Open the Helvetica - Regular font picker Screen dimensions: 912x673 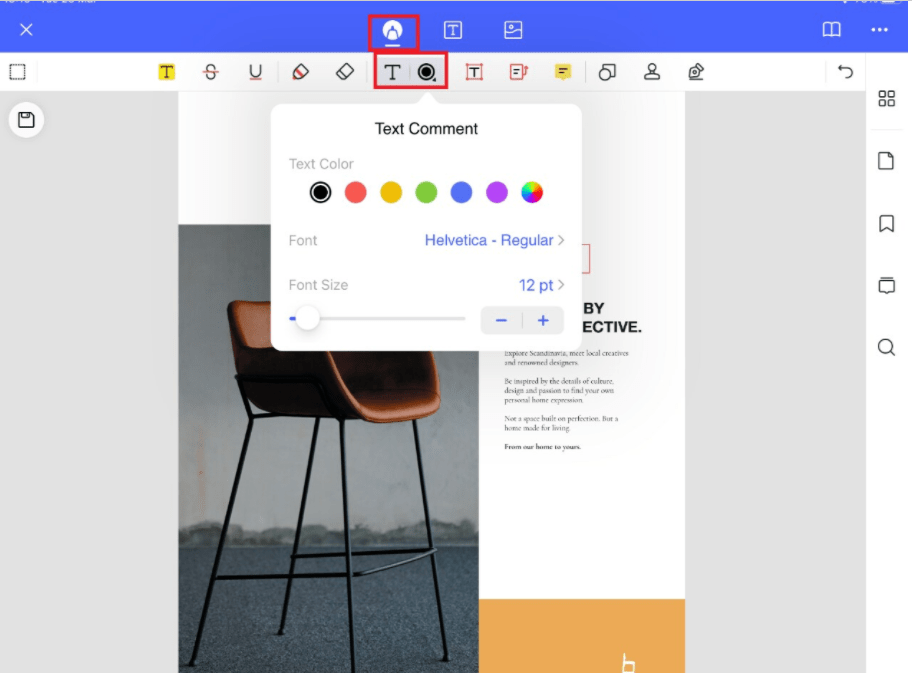pos(494,240)
